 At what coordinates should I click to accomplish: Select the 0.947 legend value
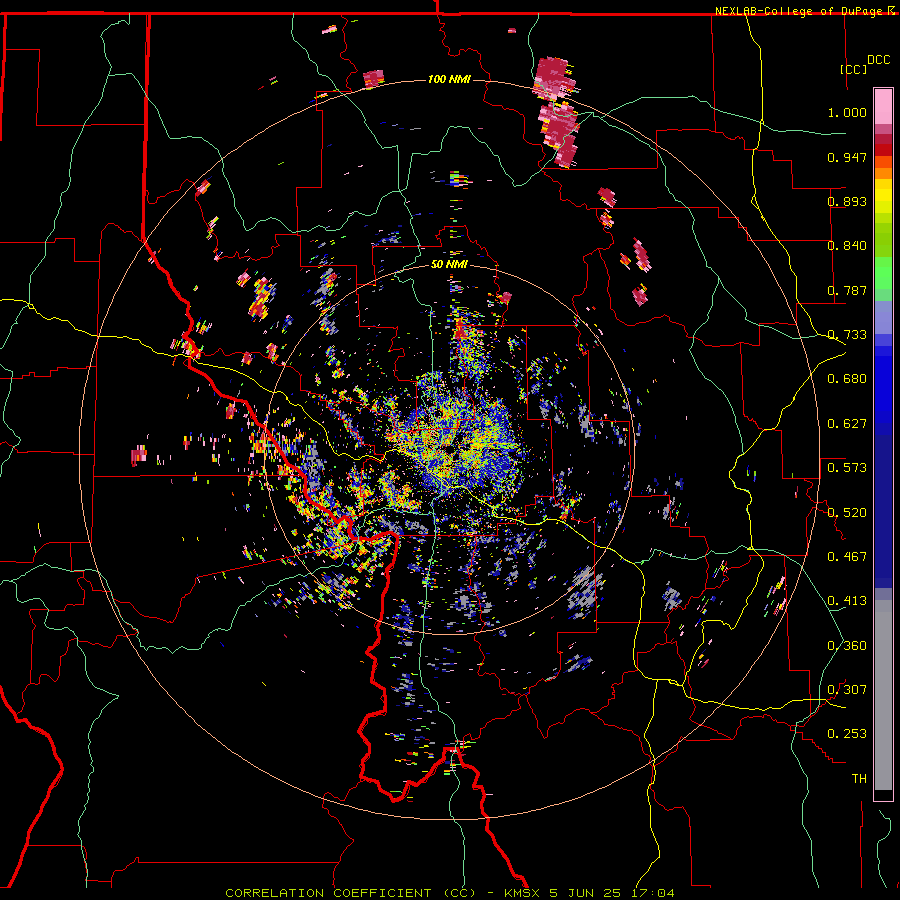(847, 157)
